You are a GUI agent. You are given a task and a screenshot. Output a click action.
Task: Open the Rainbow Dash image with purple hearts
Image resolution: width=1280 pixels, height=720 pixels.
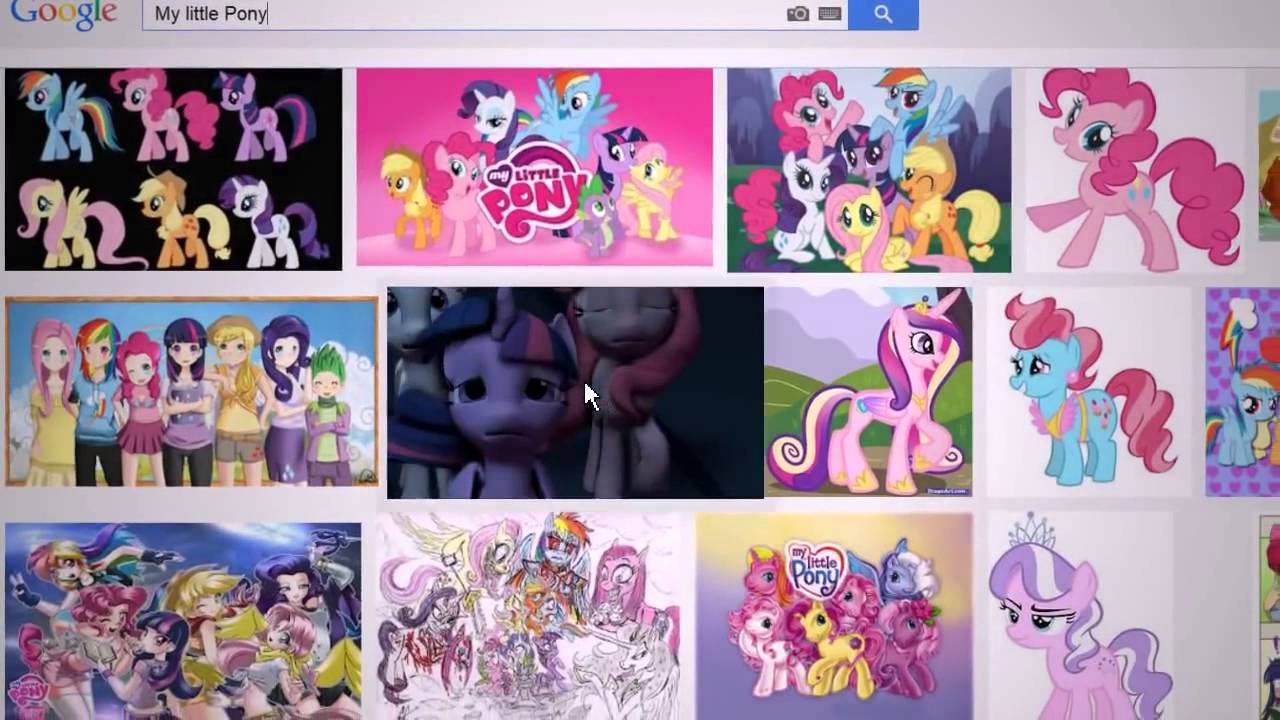click(x=1243, y=392)
